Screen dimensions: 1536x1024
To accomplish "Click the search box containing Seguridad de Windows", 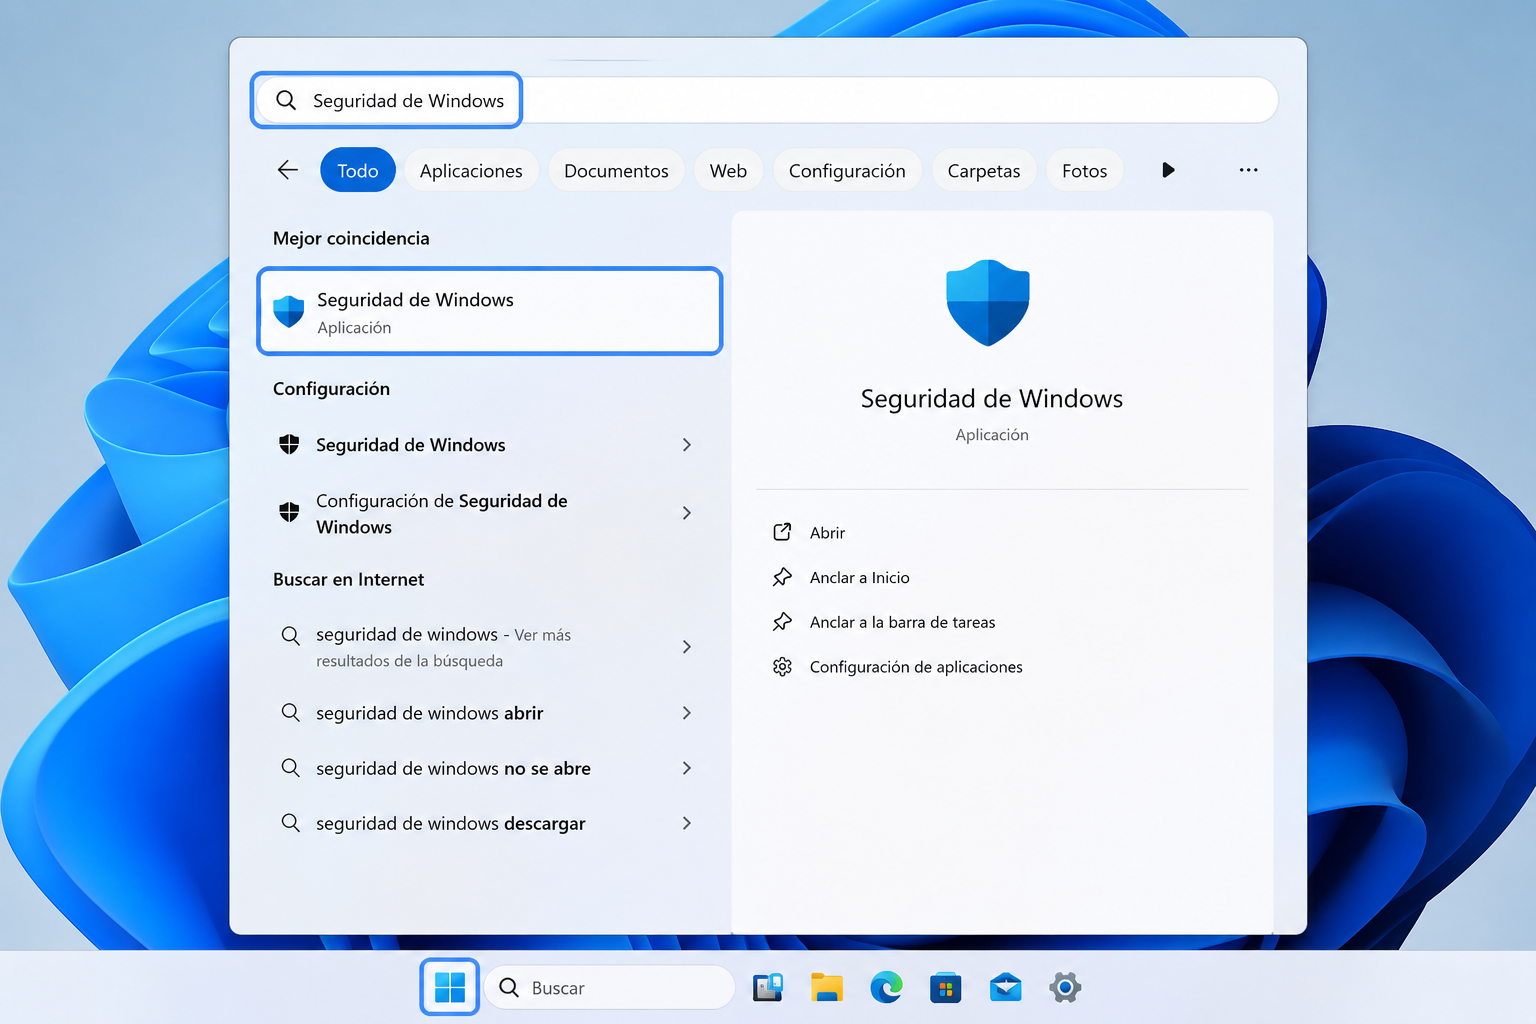I will (x=767, y=100).
